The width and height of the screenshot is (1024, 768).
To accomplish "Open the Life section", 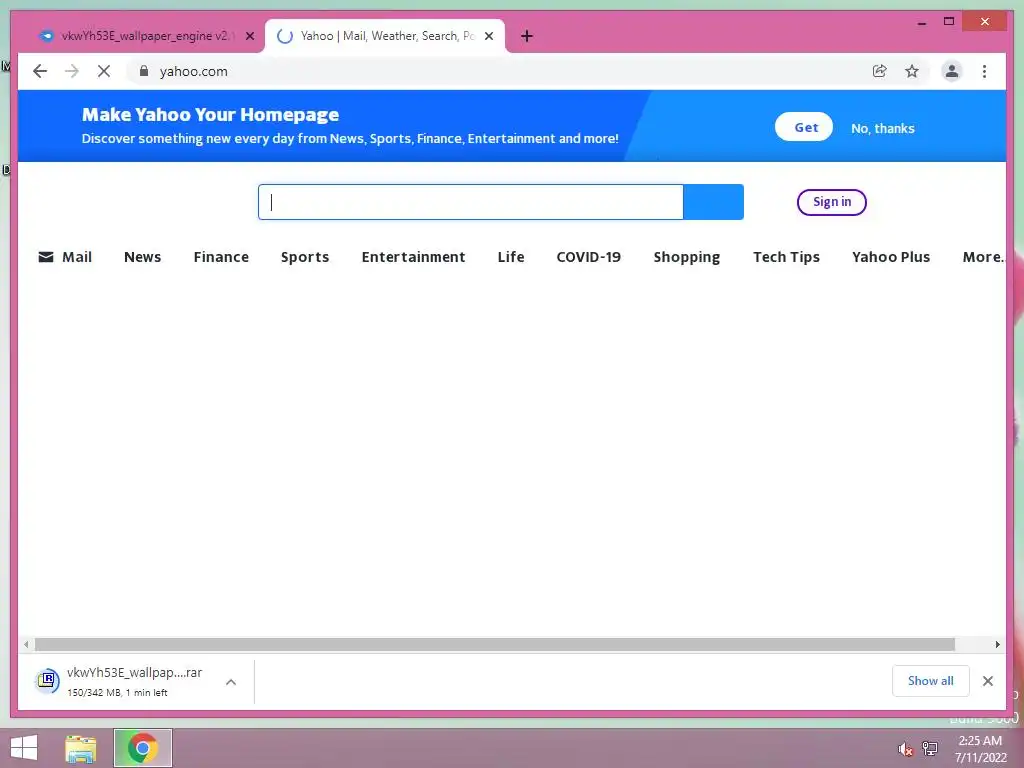I will coord(511,257).
